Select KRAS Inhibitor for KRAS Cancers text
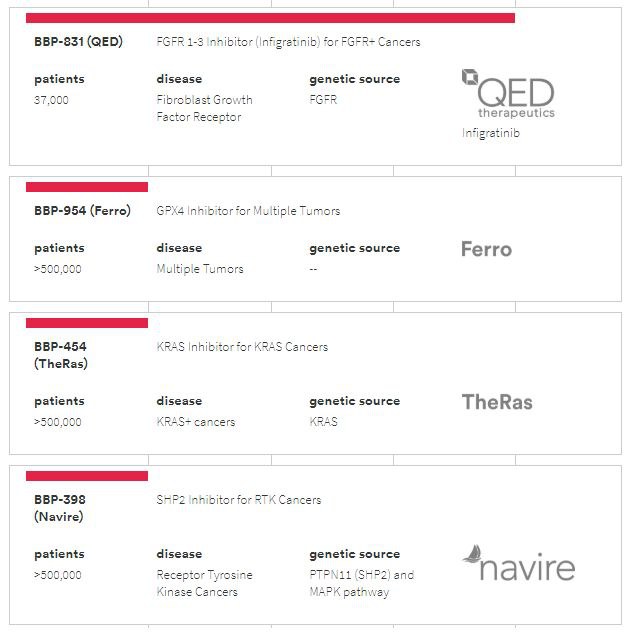Screen dimensions: 628x634 pos(242,347)
